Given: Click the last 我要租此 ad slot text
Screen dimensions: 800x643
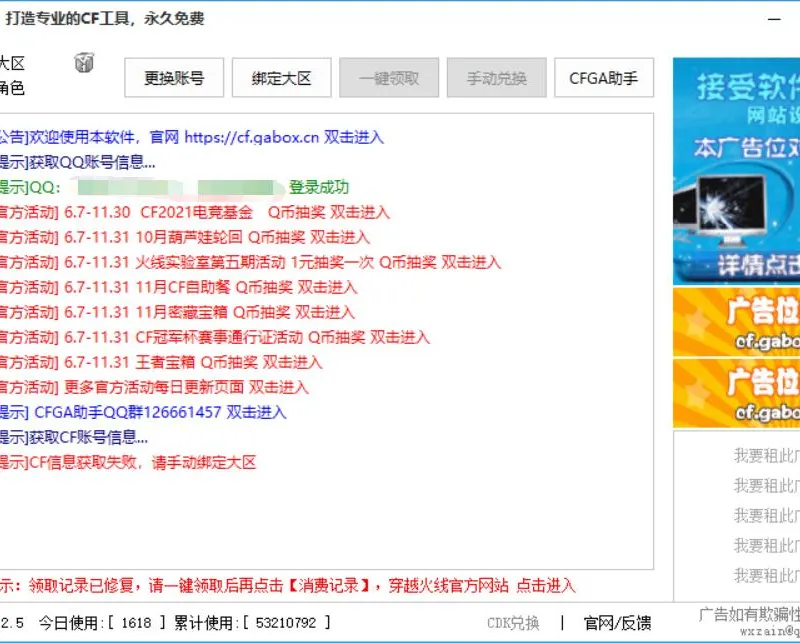Looking at the screenshot, I should coord(767,576).
